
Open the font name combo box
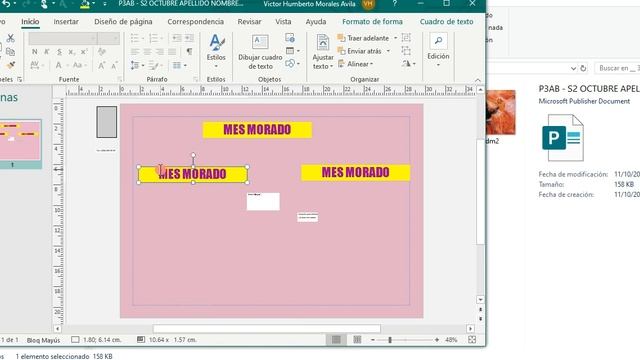[x=62, y=38]
